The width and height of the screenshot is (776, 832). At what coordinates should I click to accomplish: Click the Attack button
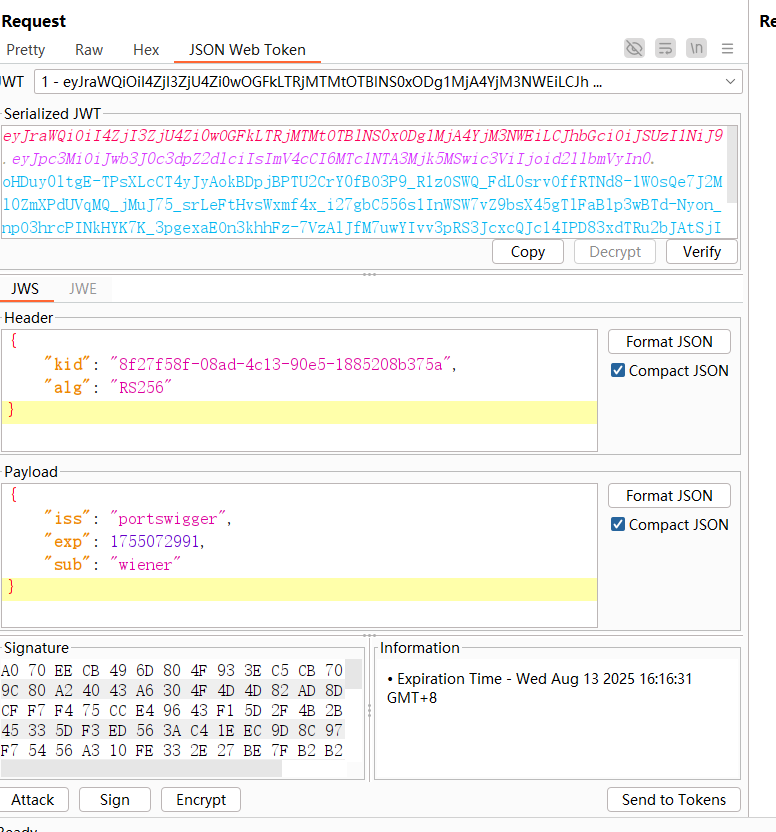point(33,800)
